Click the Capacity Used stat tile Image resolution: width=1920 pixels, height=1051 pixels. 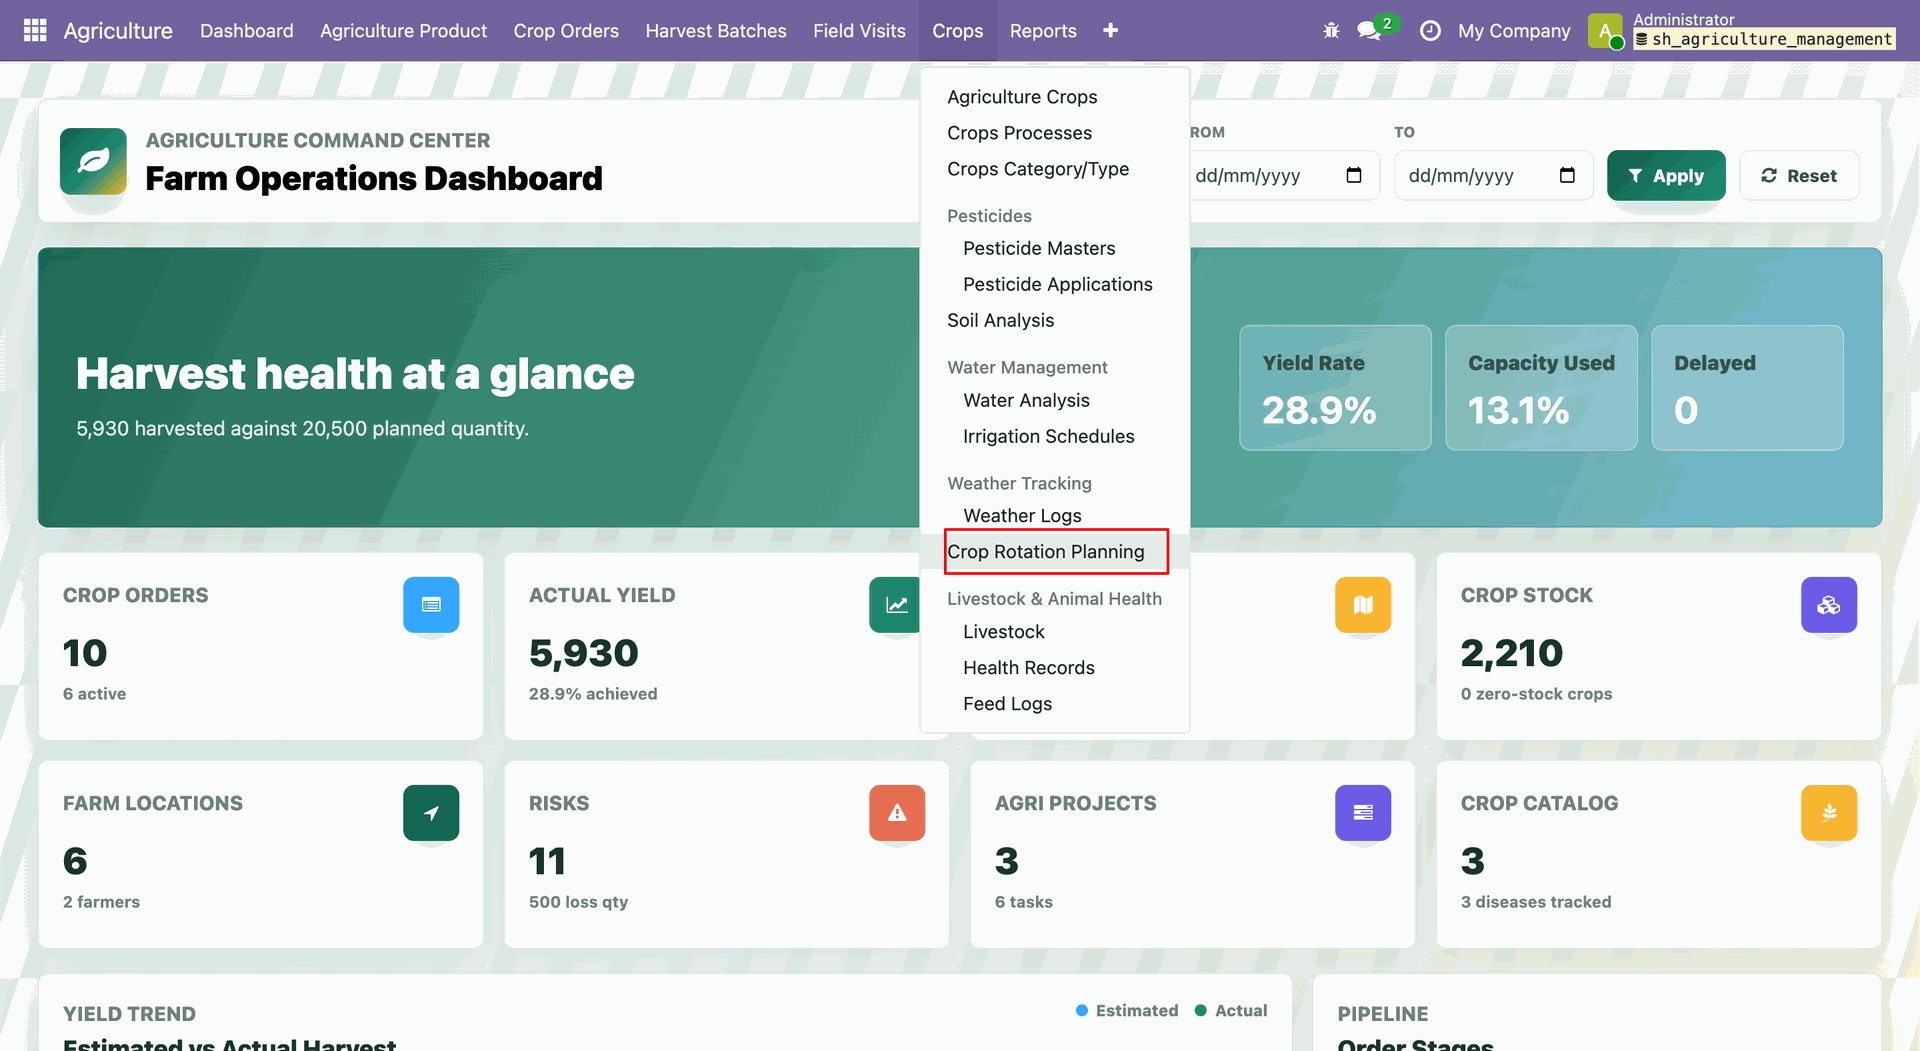(1541, 388)
